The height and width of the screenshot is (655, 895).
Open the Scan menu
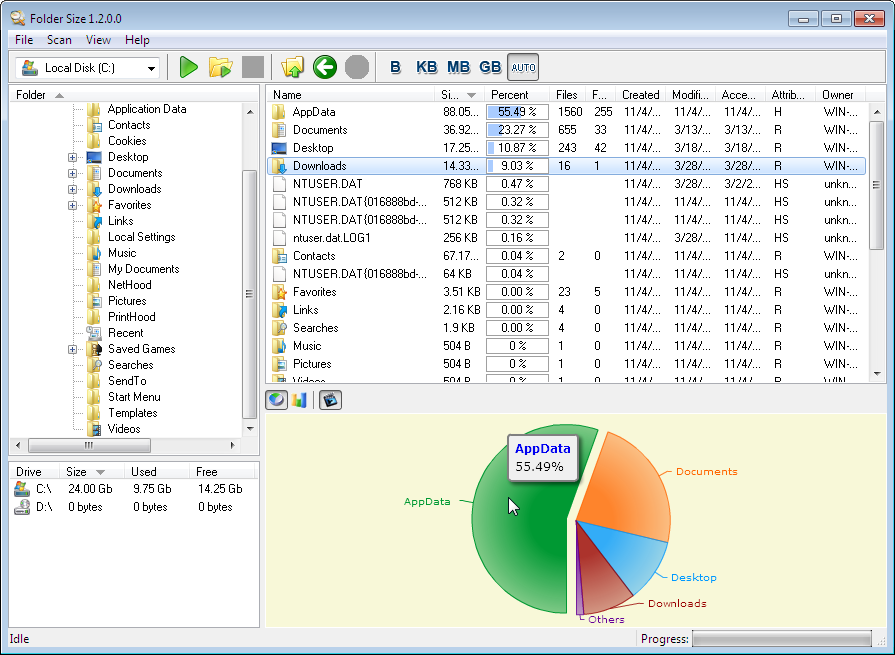(58, 40)
